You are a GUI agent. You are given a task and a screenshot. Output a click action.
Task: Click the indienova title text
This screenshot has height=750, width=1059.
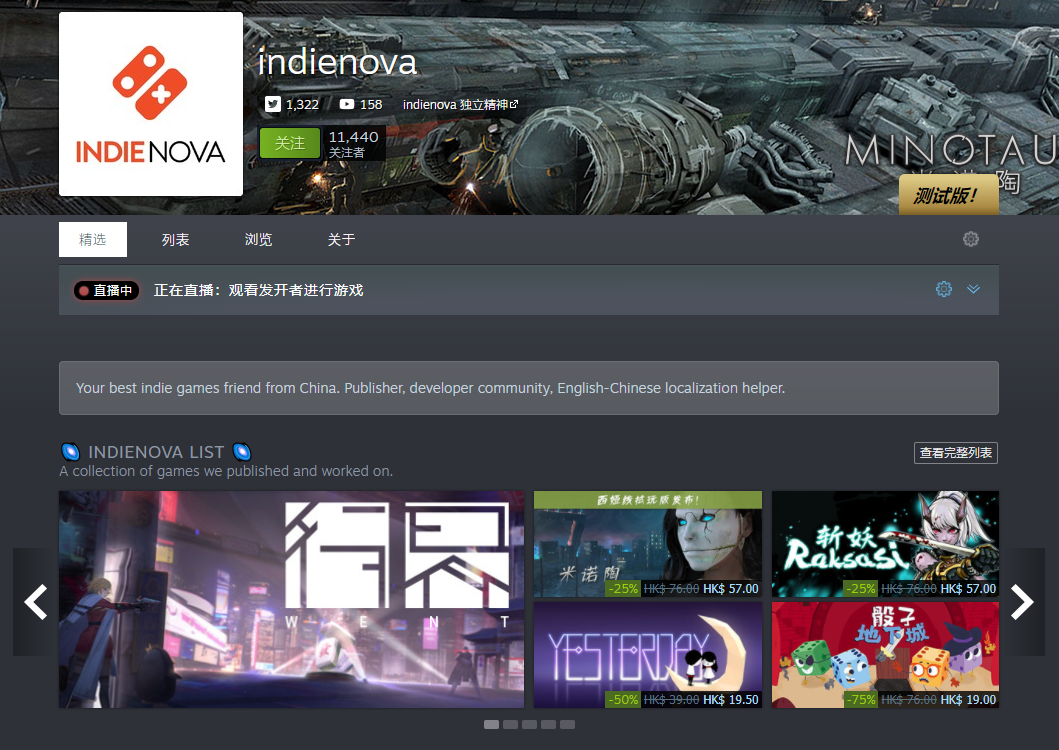337,62
